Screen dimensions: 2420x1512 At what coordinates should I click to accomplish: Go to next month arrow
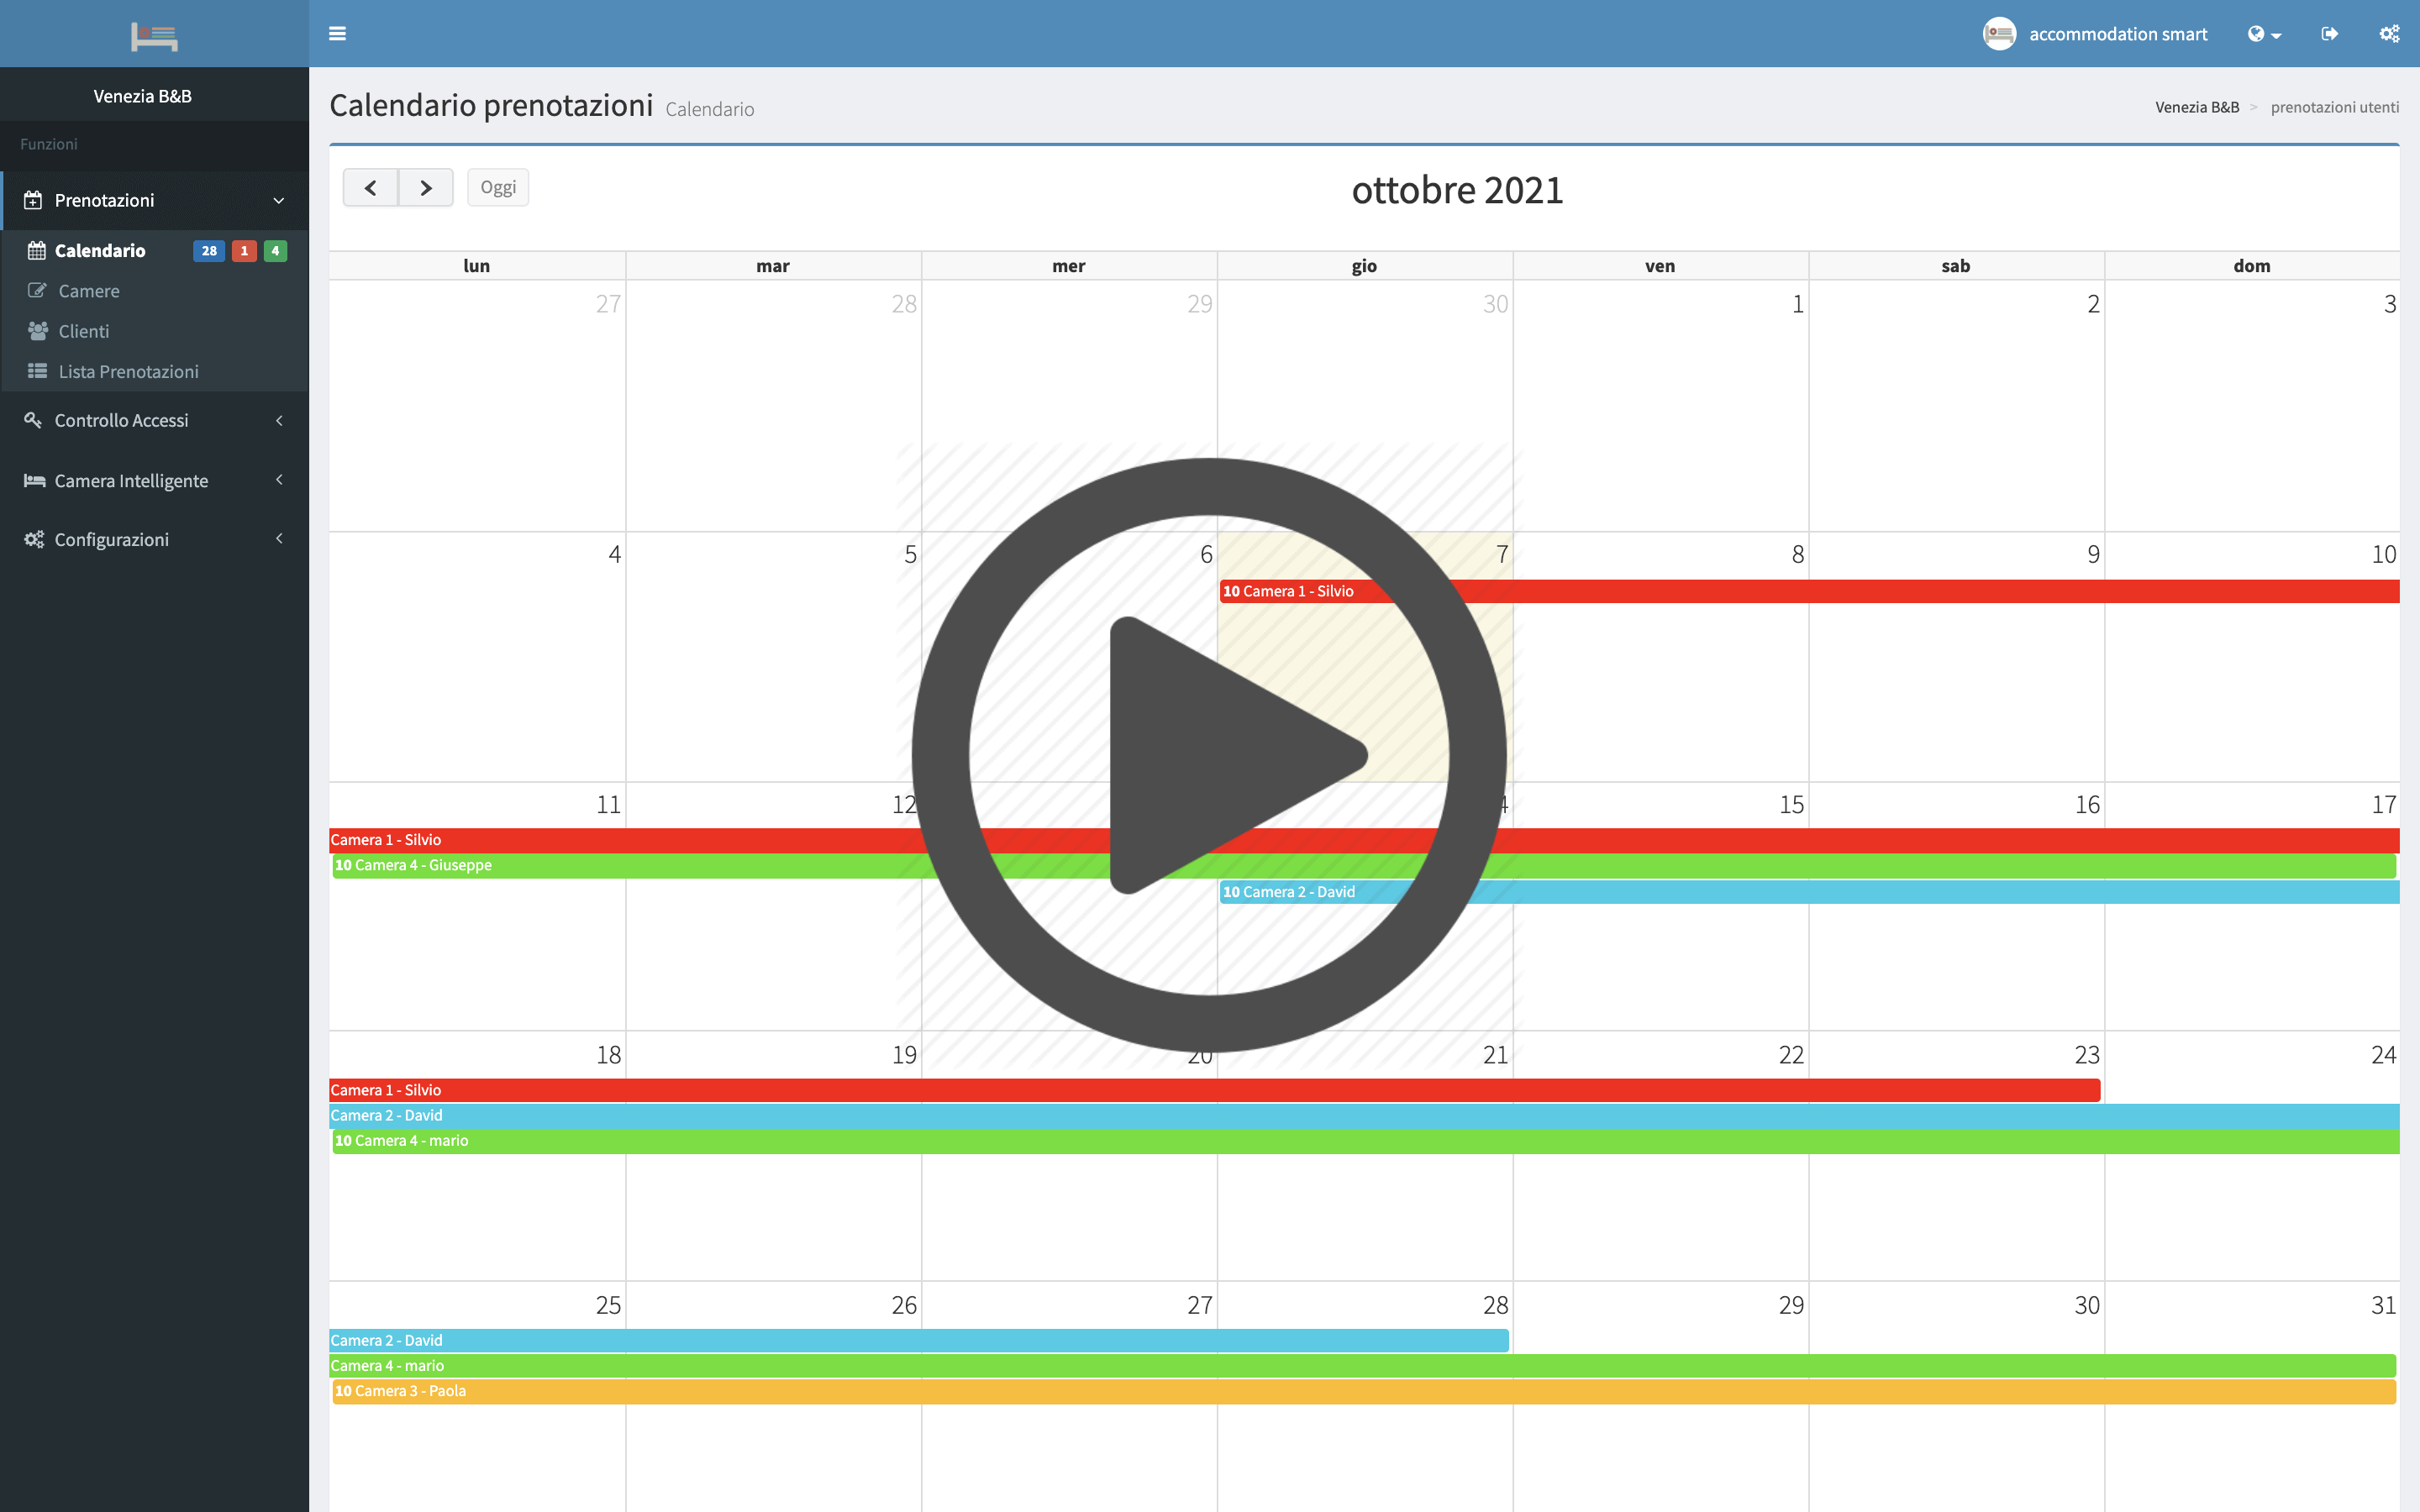point(426,188)
